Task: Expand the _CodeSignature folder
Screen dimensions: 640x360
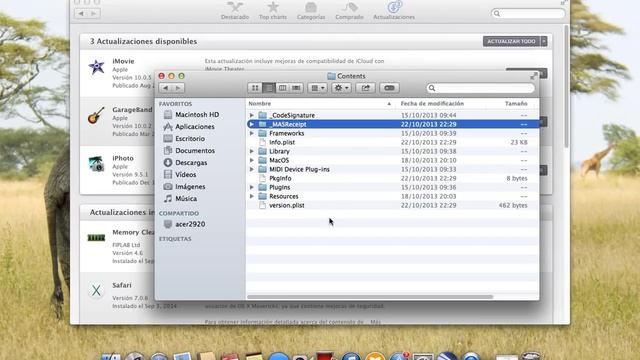Action: coord(252,116)
